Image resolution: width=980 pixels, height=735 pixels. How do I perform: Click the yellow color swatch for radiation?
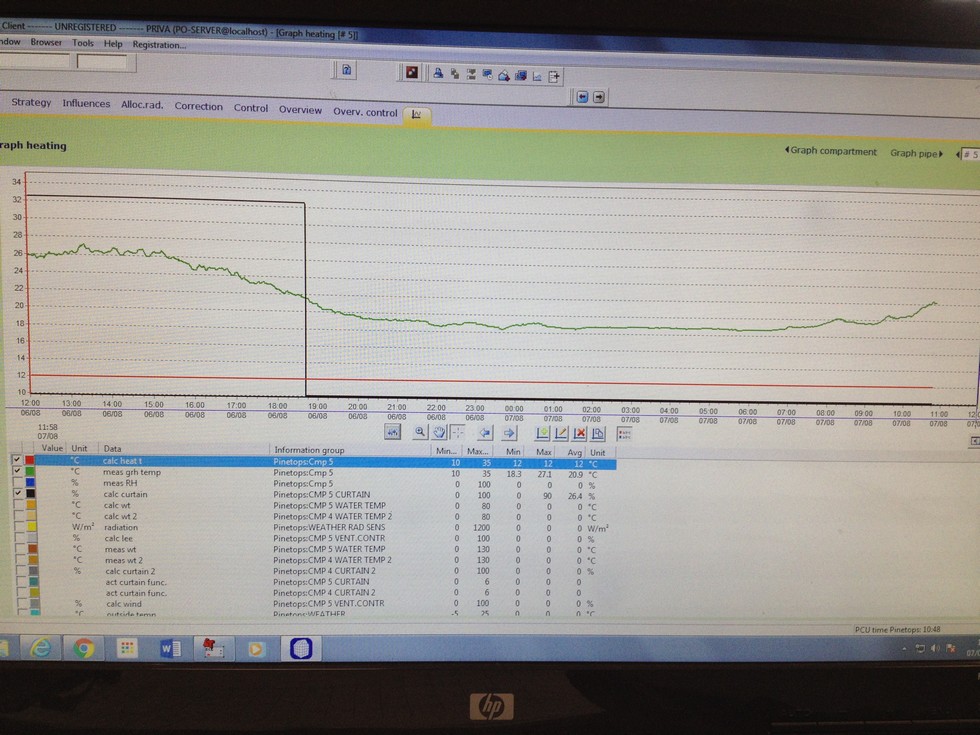[31, 527]
